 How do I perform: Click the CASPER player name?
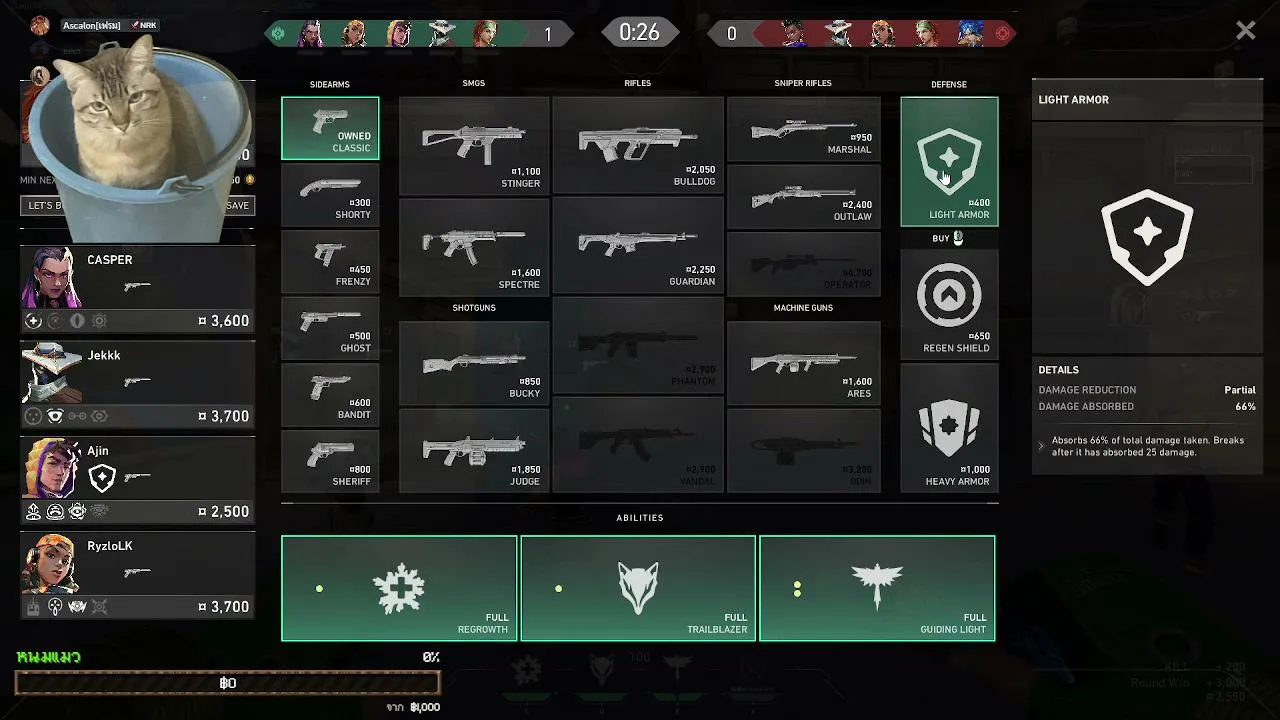(x=109, y=260)
